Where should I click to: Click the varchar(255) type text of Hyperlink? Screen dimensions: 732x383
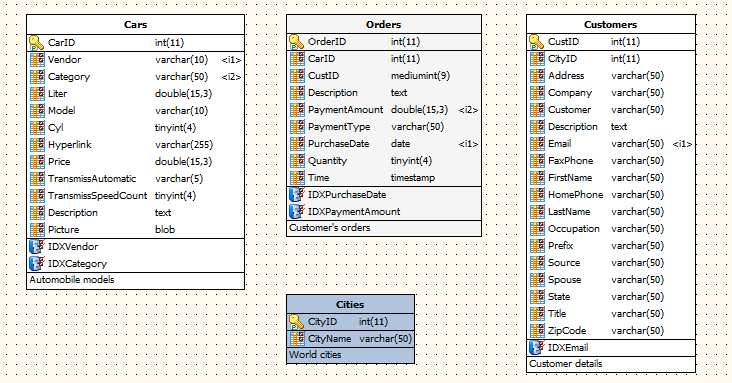184,145
